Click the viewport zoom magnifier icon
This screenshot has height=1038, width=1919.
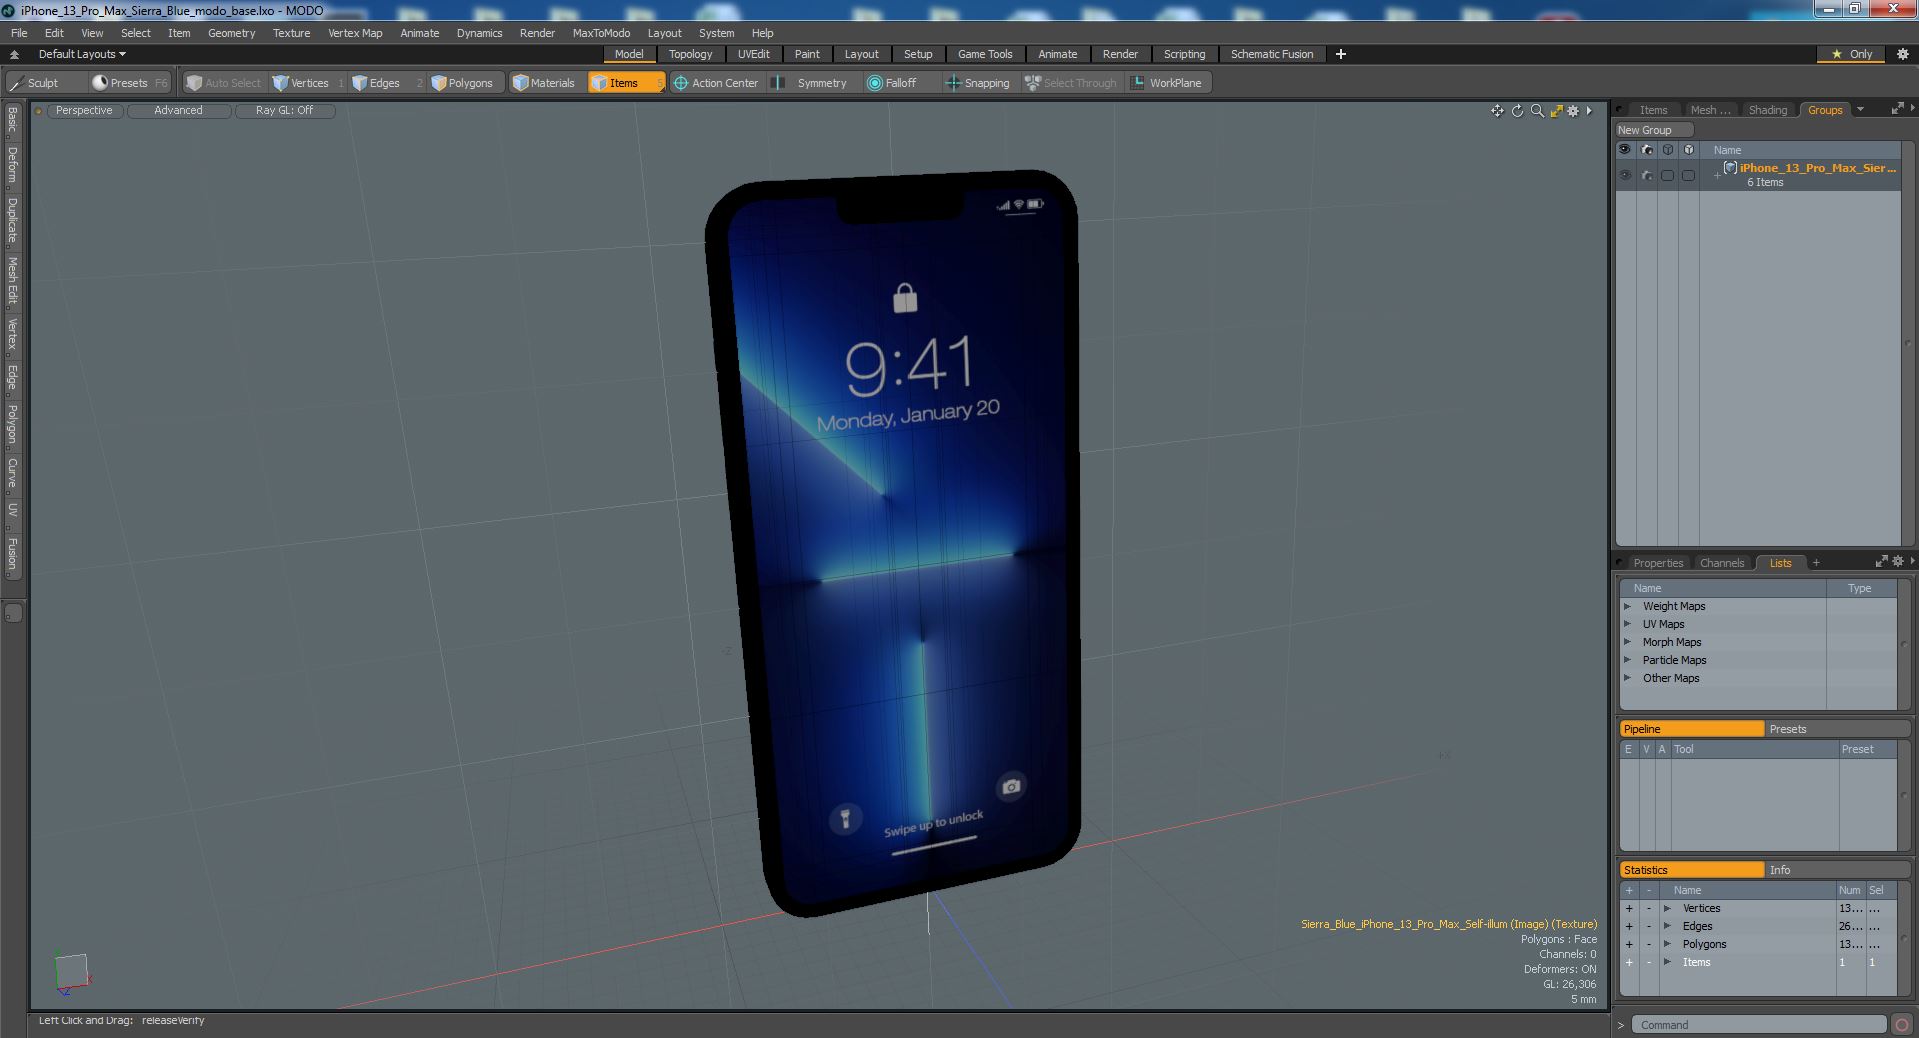1537,111
